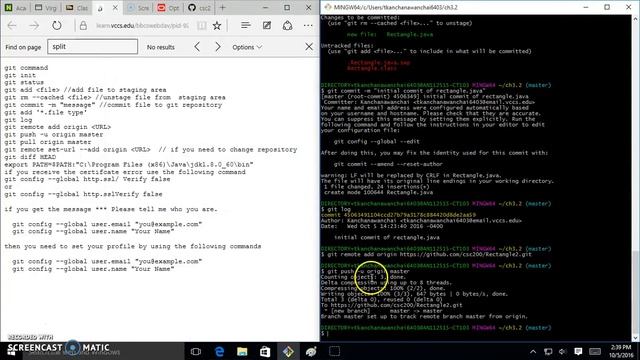Open reading view icon in address bar
Screen dimensions: 640x360
coord(202,25)
